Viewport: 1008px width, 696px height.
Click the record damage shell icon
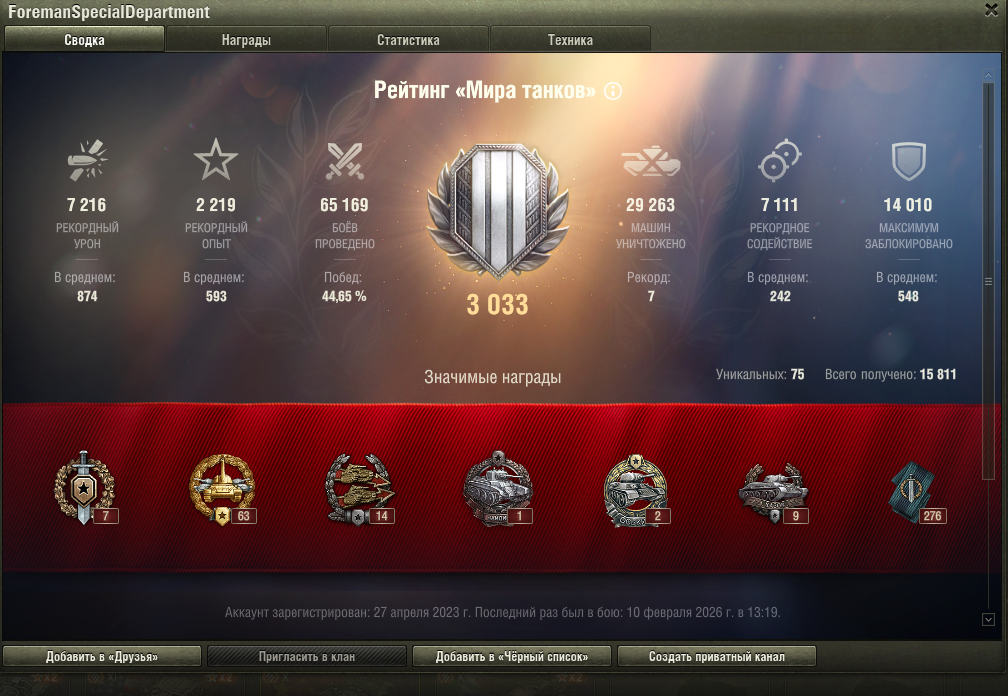[x=87, y=159]
